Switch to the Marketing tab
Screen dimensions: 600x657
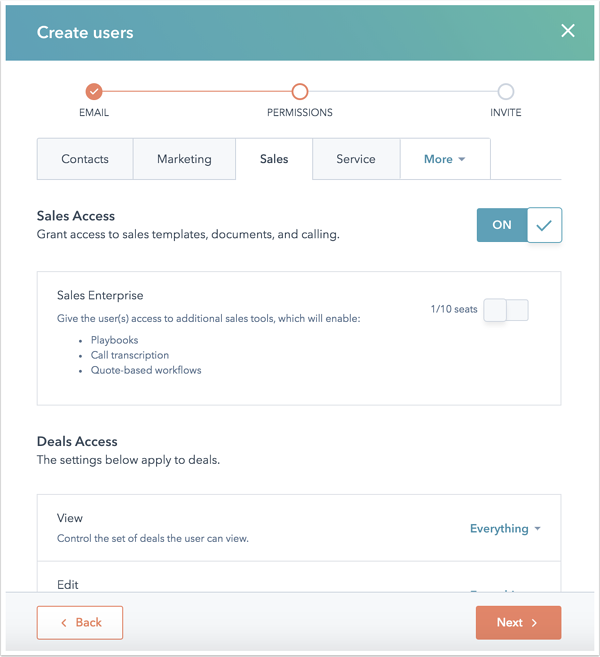tap(184, 159)
